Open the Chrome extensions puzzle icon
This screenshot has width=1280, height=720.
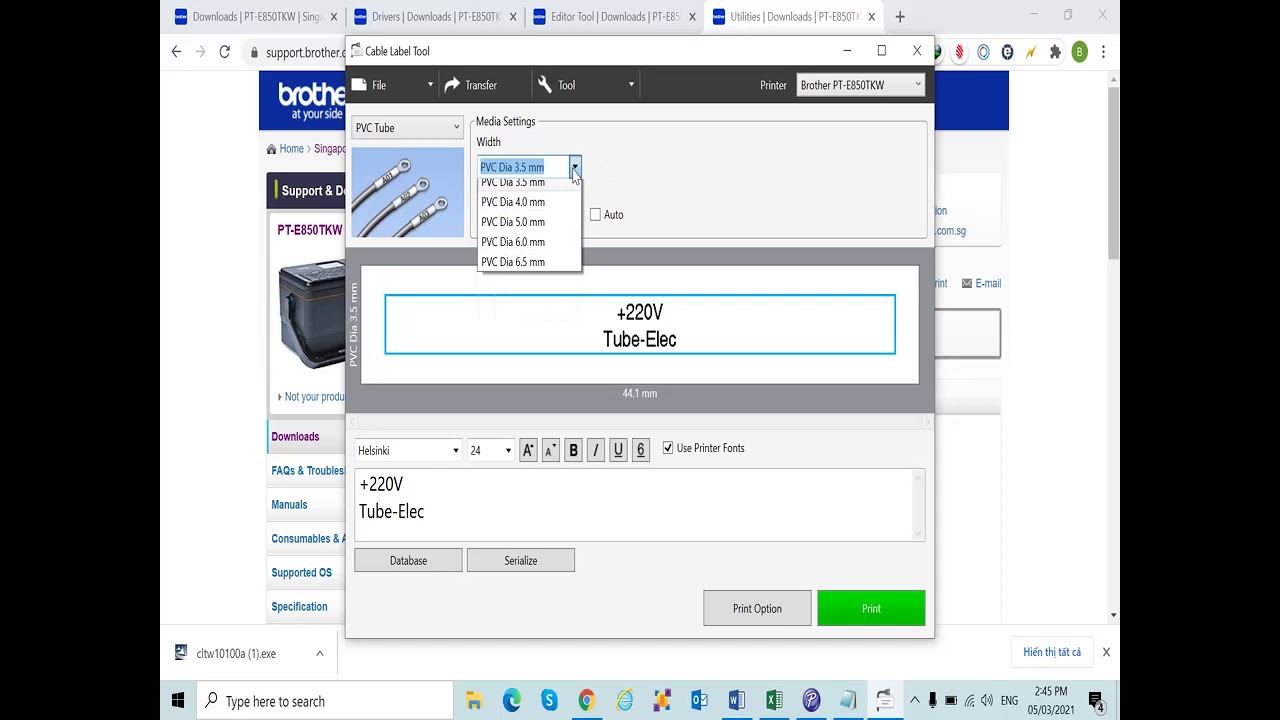click(x=1055, y=52)
